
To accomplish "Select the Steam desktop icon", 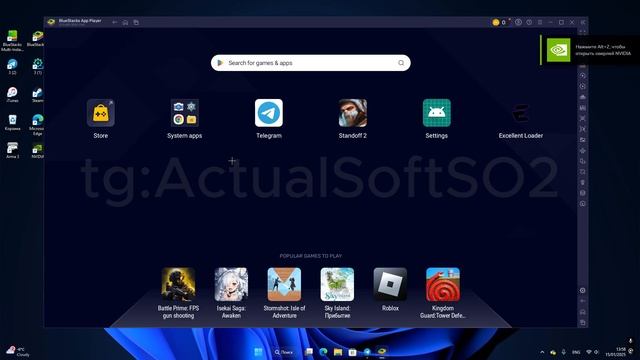I will tap(37, 95).
